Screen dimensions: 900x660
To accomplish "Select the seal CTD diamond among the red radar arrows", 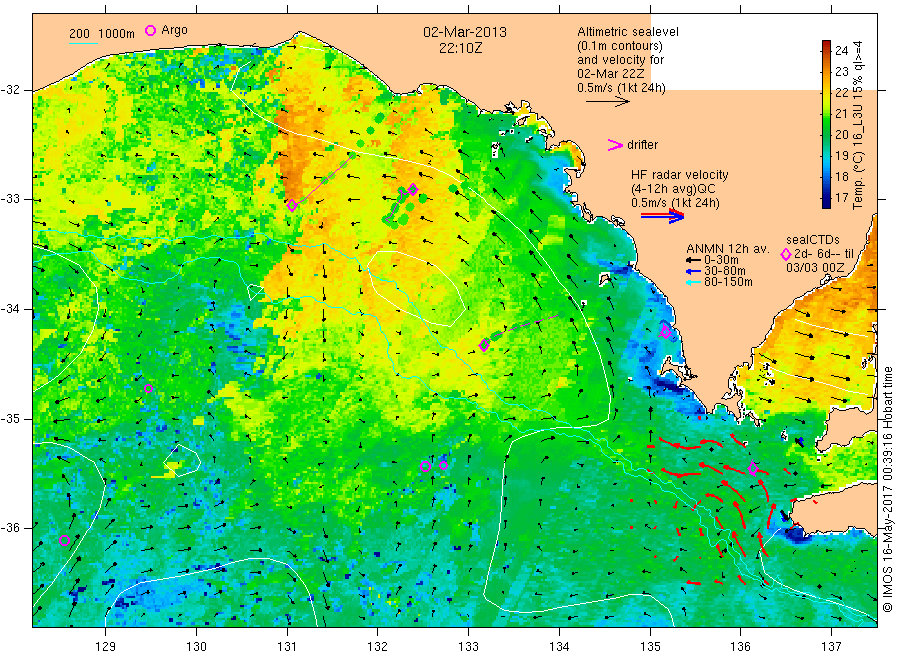I will pos(753,469).
